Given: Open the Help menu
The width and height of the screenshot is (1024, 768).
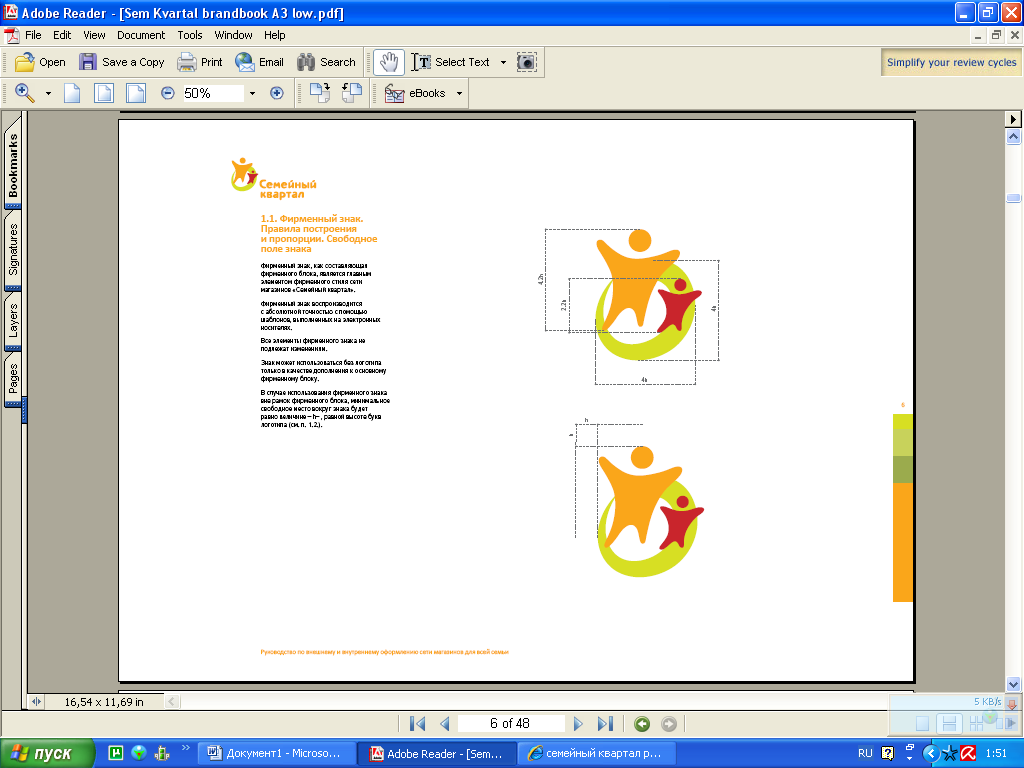Looking at the screenshot, I should point(274,35).
